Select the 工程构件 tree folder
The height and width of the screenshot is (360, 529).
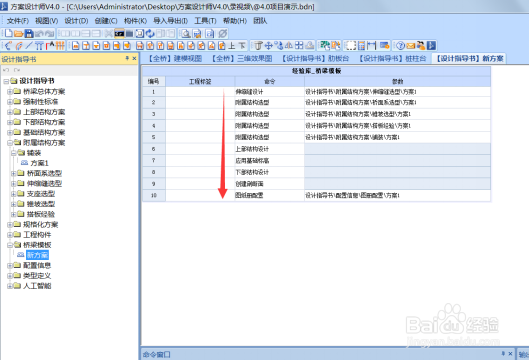(x=37, y=235)
